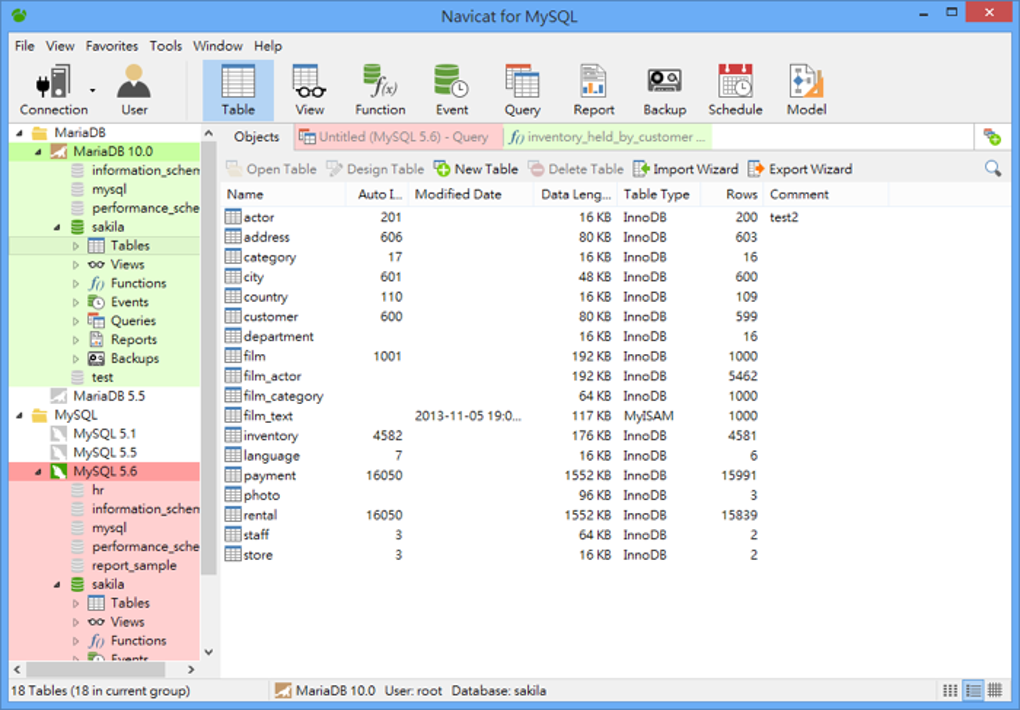Select the Function toolbar icon

click(x=380, y=90)
